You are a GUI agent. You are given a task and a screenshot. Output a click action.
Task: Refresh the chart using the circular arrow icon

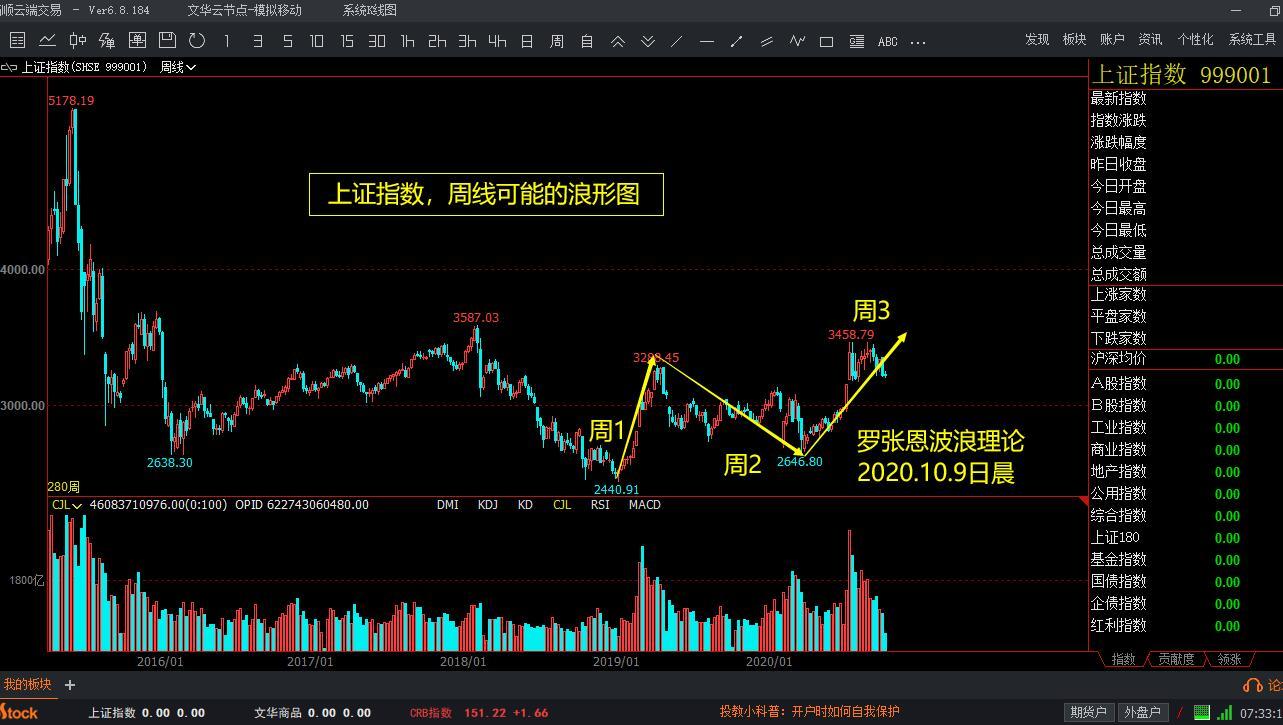[x=197, y=41]
